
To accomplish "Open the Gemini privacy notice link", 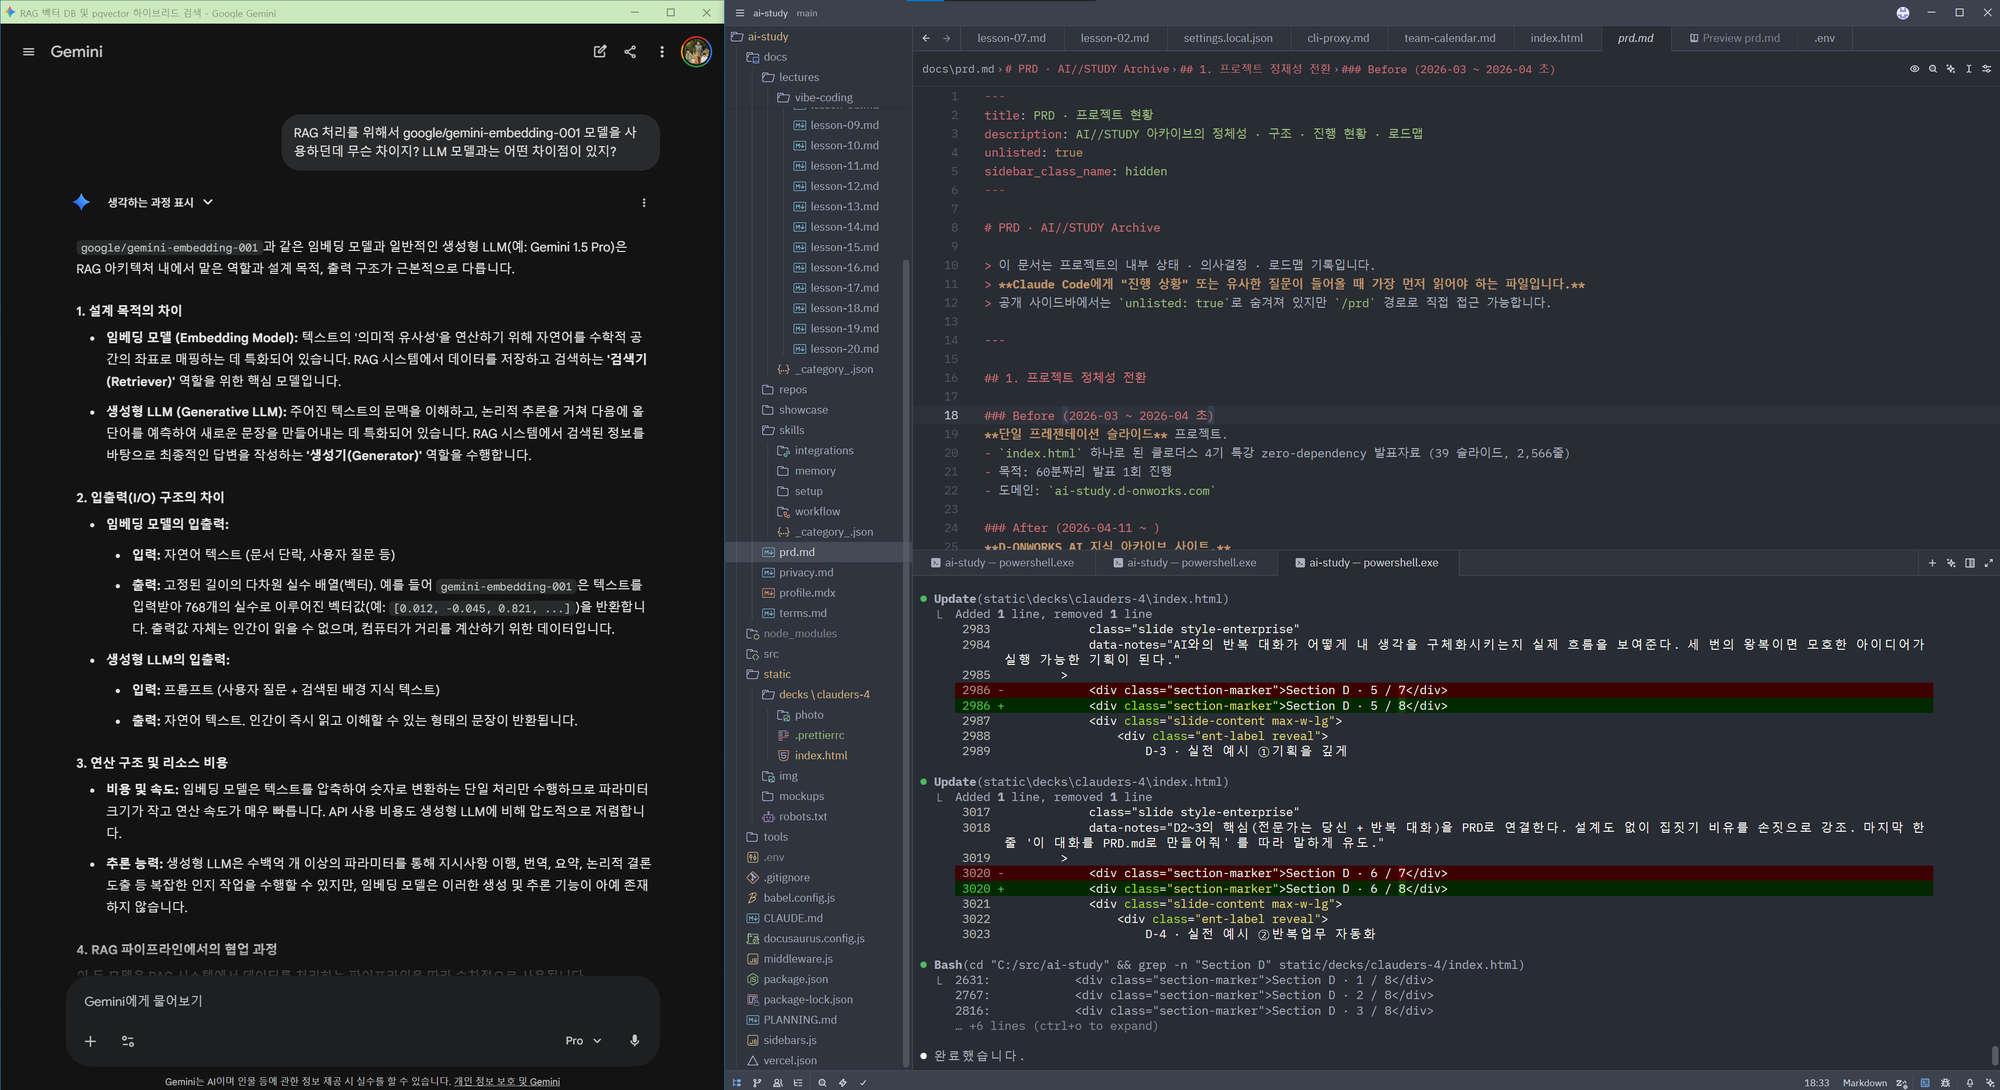I will pos(507,1082).
